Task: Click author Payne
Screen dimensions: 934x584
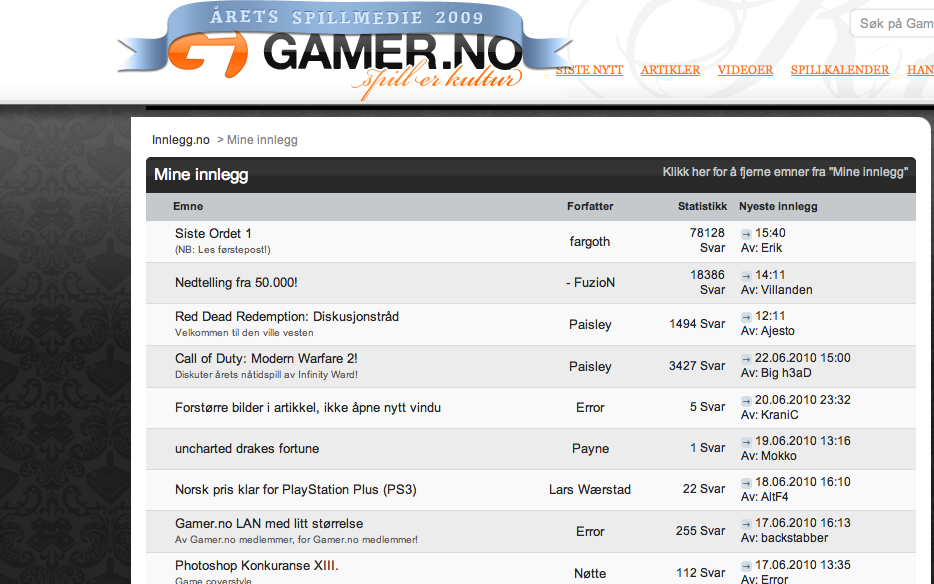Action: point(590,449)
